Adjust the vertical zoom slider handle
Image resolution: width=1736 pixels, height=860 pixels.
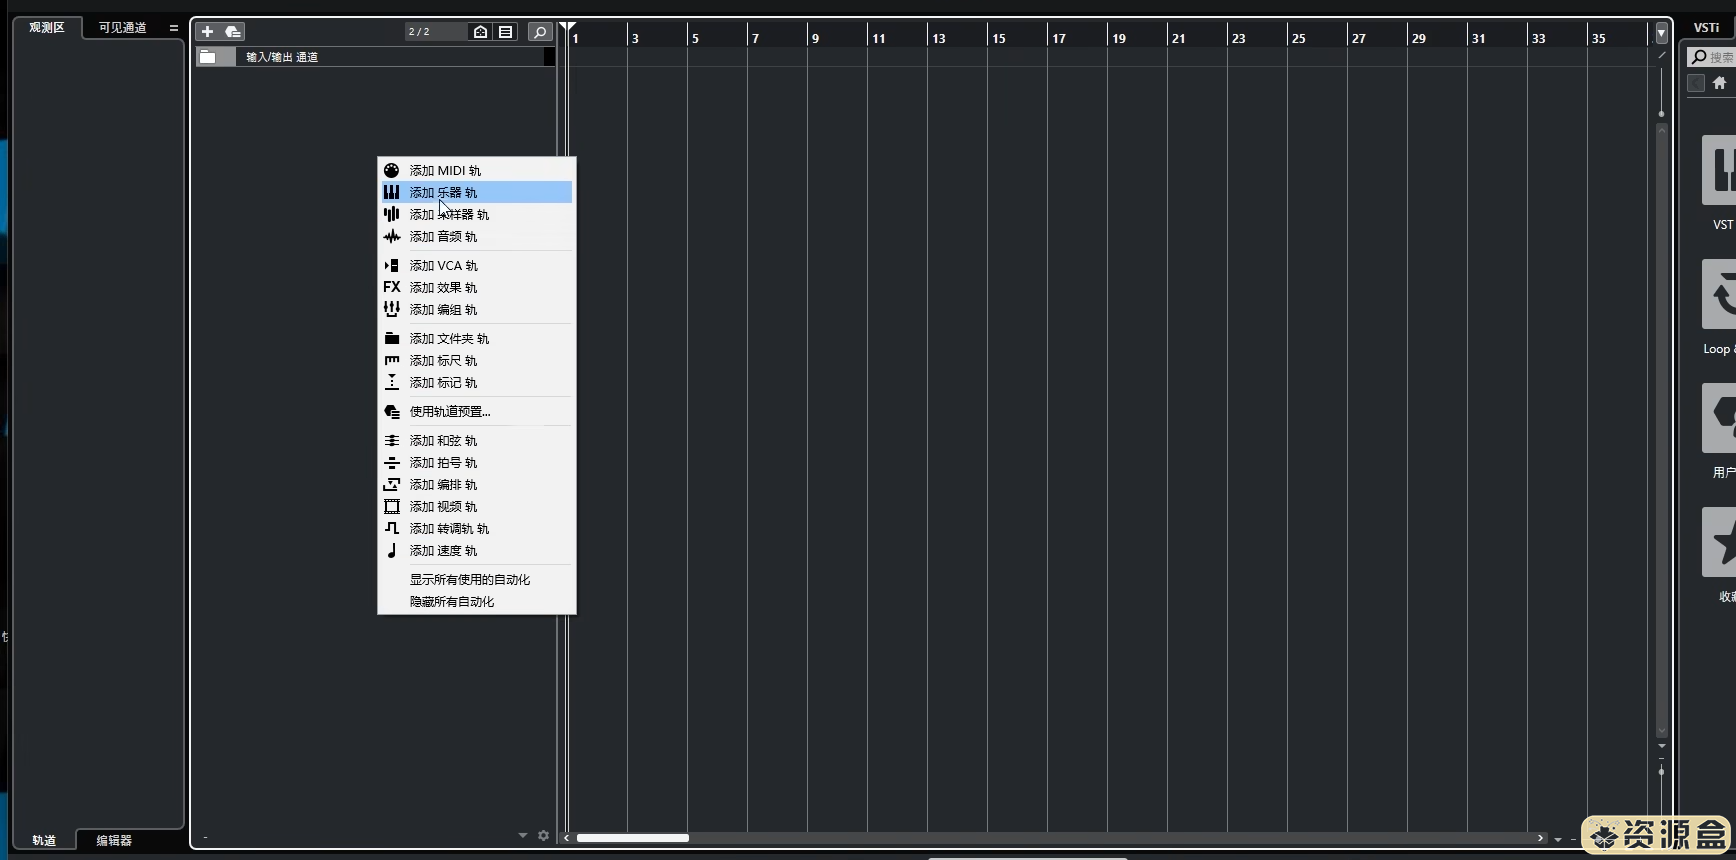[x=1661, y=772]
